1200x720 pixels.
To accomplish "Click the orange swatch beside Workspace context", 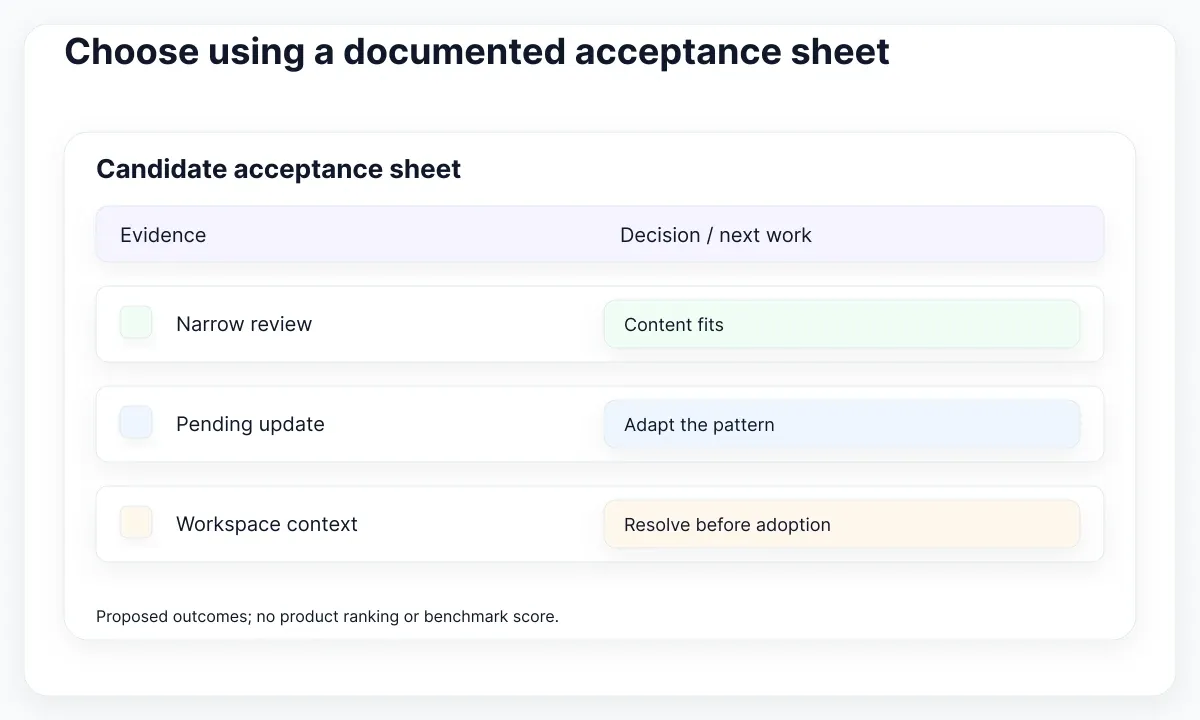I will [x=136, y=523].
